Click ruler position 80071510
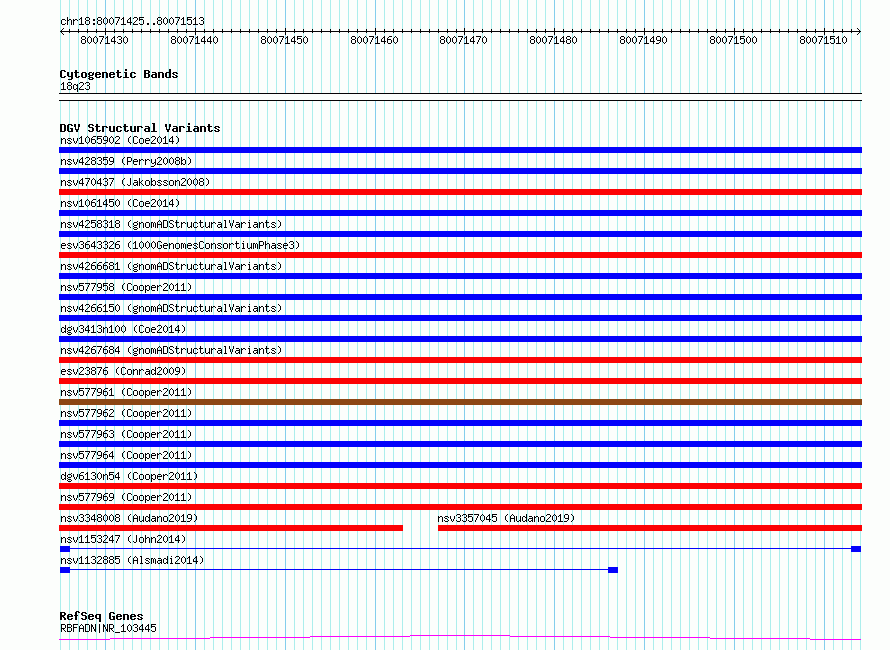Image resolution: width=890 pixels, height=650 pixels. tap(823, 40)
